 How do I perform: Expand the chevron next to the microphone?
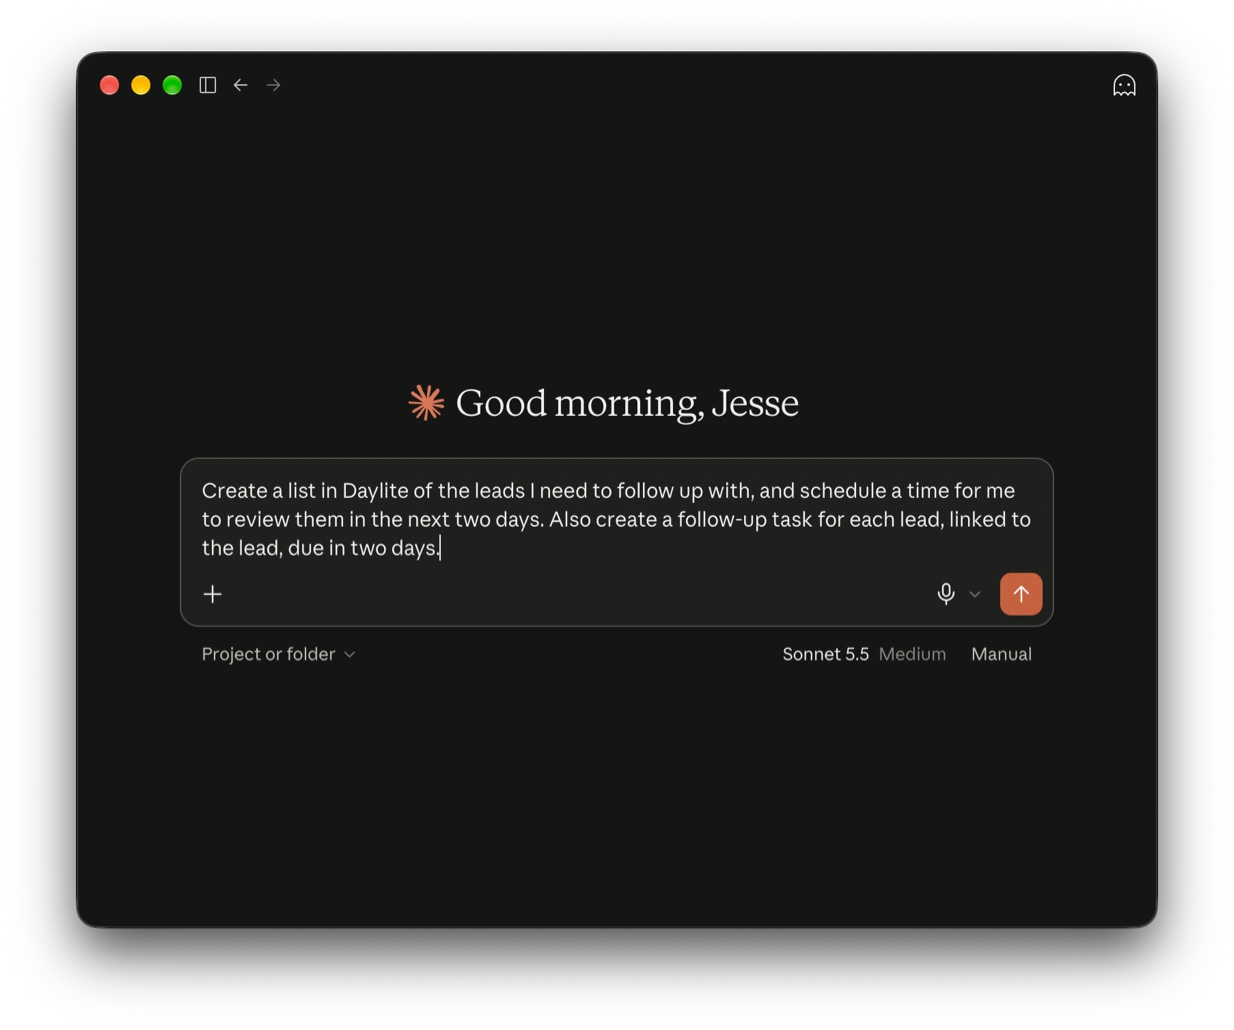[x=975, y=594]
